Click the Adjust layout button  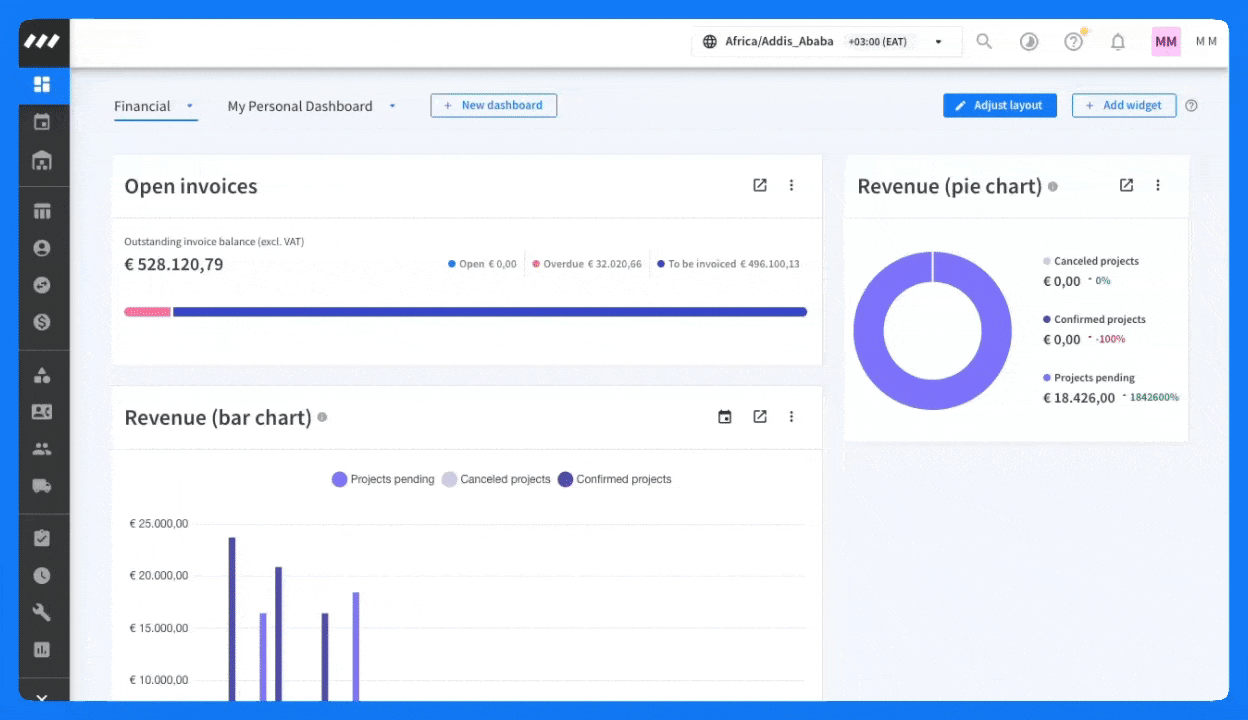[x=999, y=106]
